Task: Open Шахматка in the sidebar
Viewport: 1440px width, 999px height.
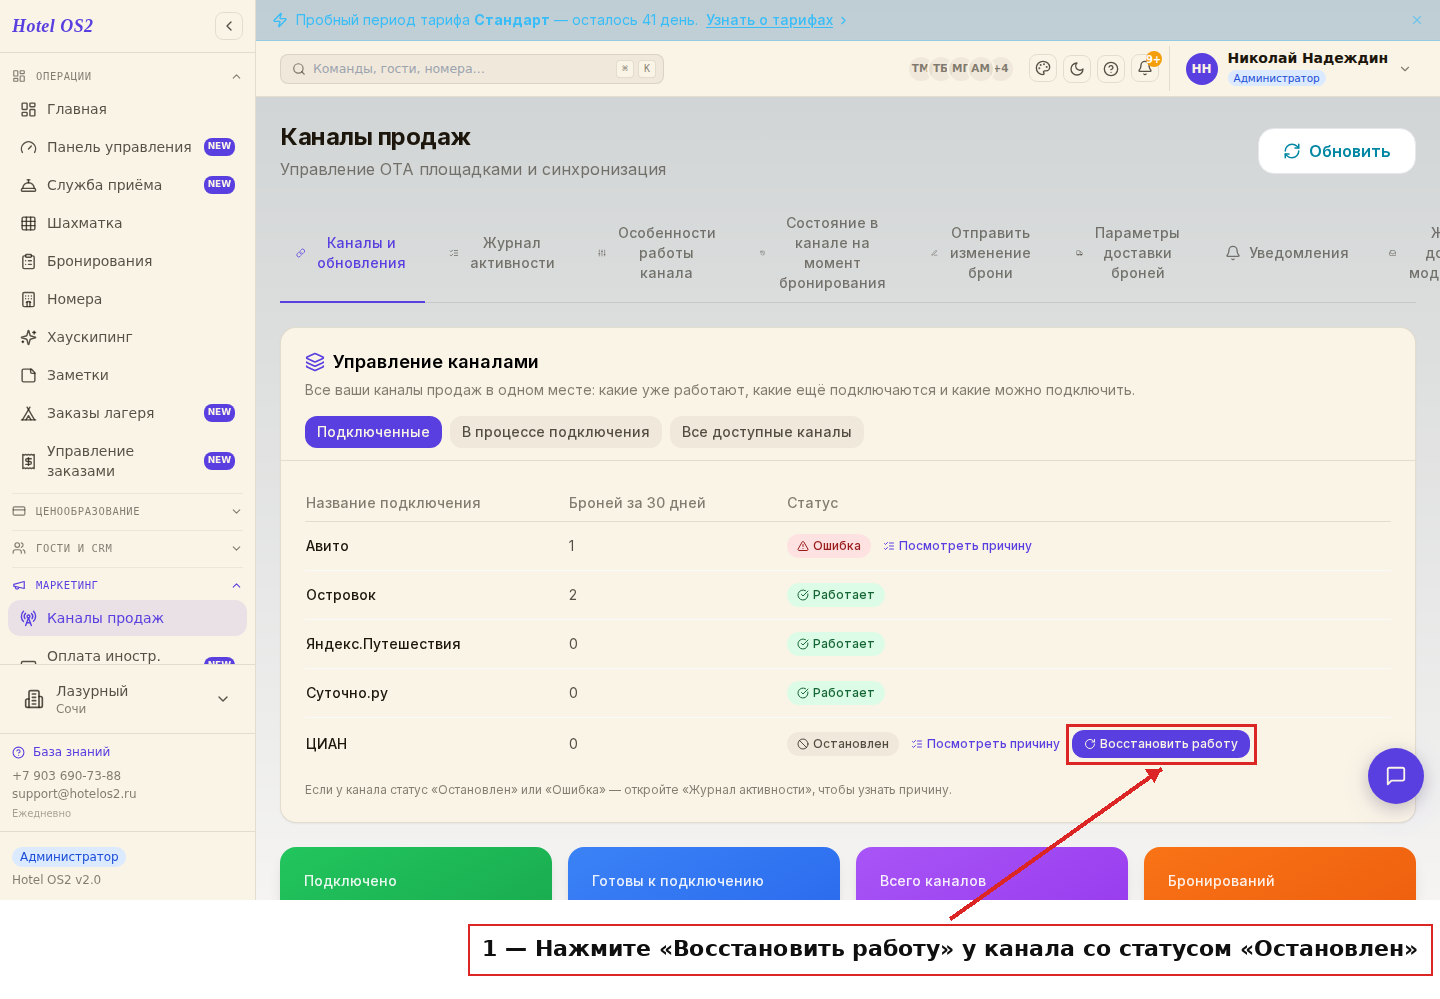Action: coord(127,223)
